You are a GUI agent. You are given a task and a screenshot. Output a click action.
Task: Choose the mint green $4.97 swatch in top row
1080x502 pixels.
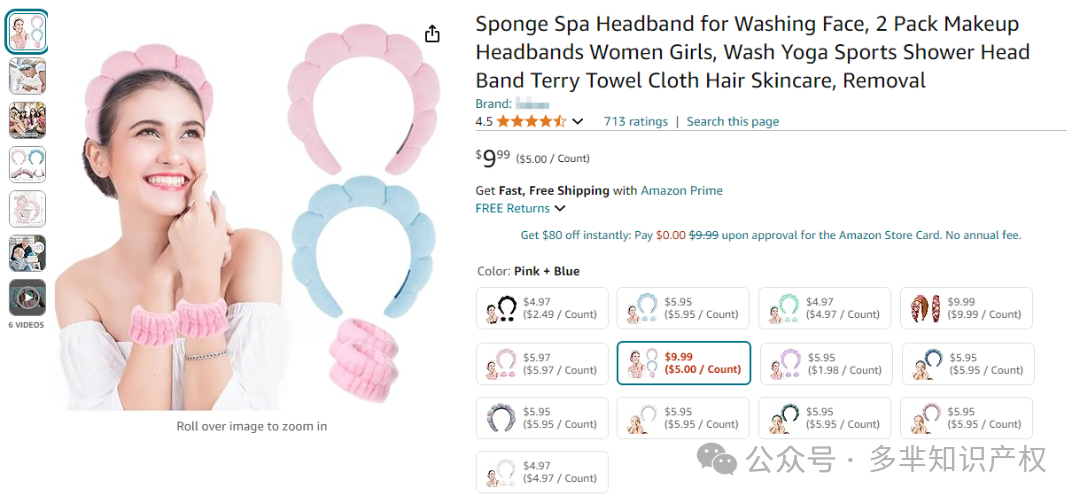[825, 308]
